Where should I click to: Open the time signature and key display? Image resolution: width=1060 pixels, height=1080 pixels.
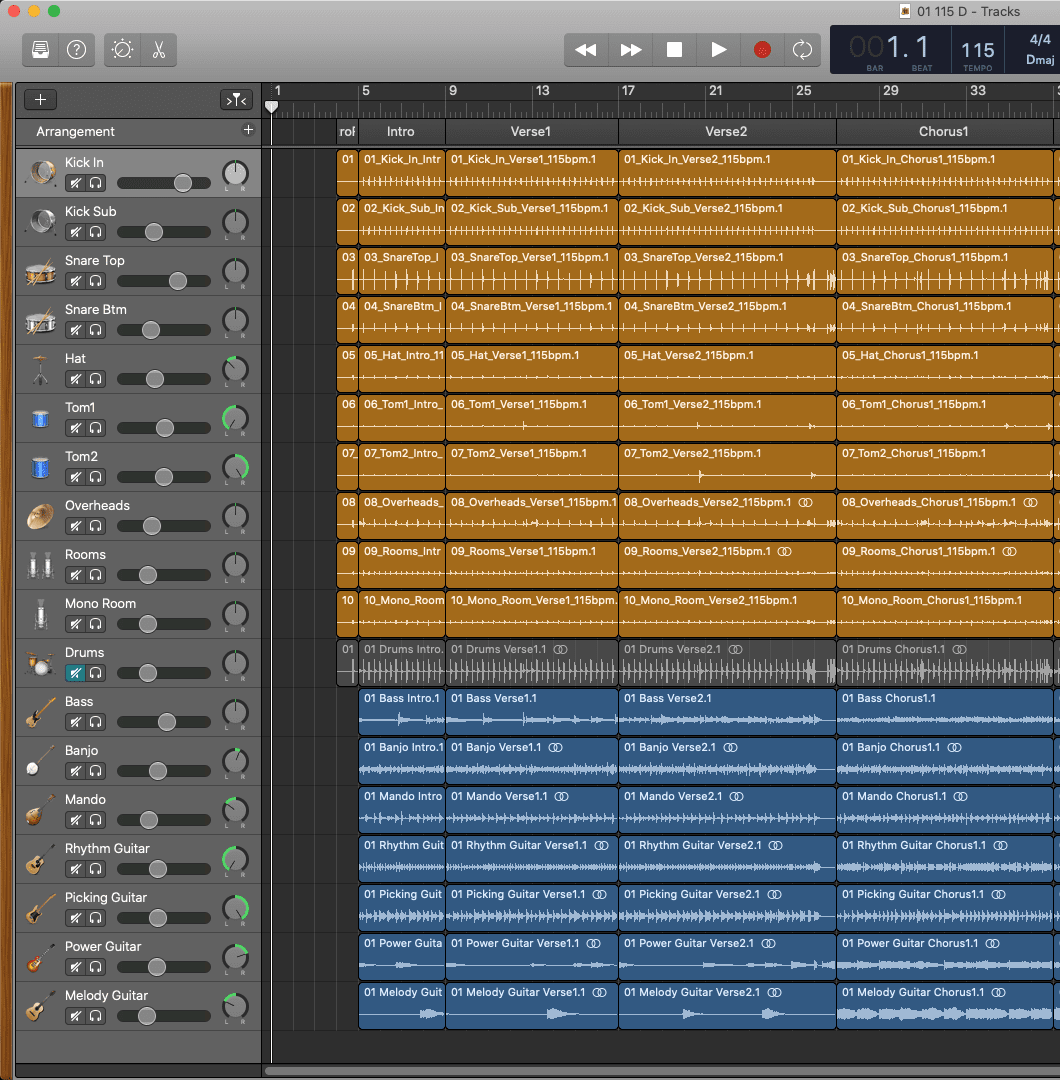[1039, 50]
